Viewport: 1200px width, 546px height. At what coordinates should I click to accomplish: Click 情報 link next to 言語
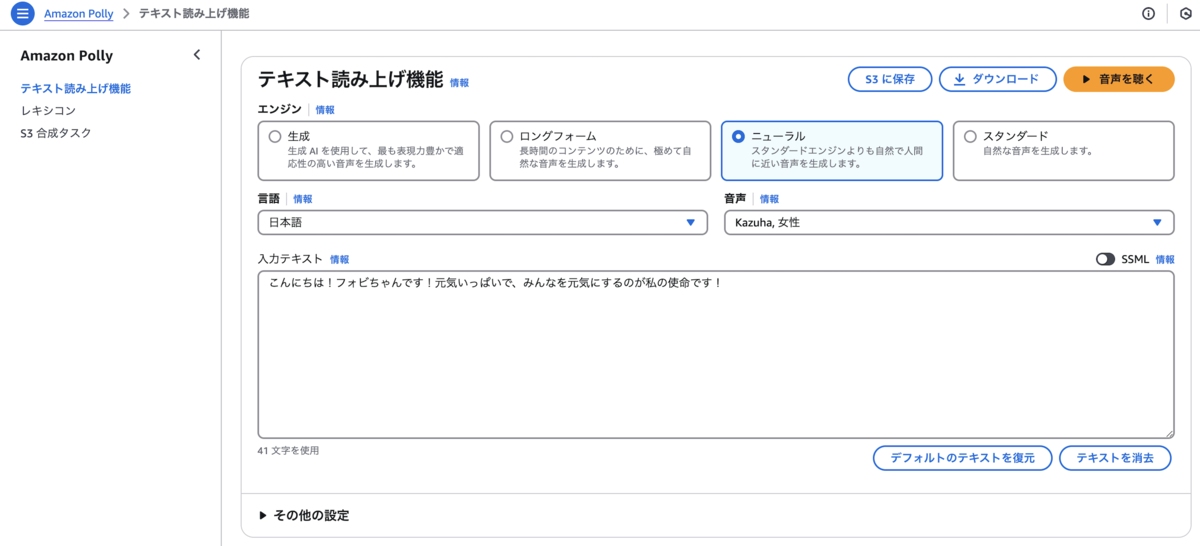pyautogui.click(x=302, y=199)
